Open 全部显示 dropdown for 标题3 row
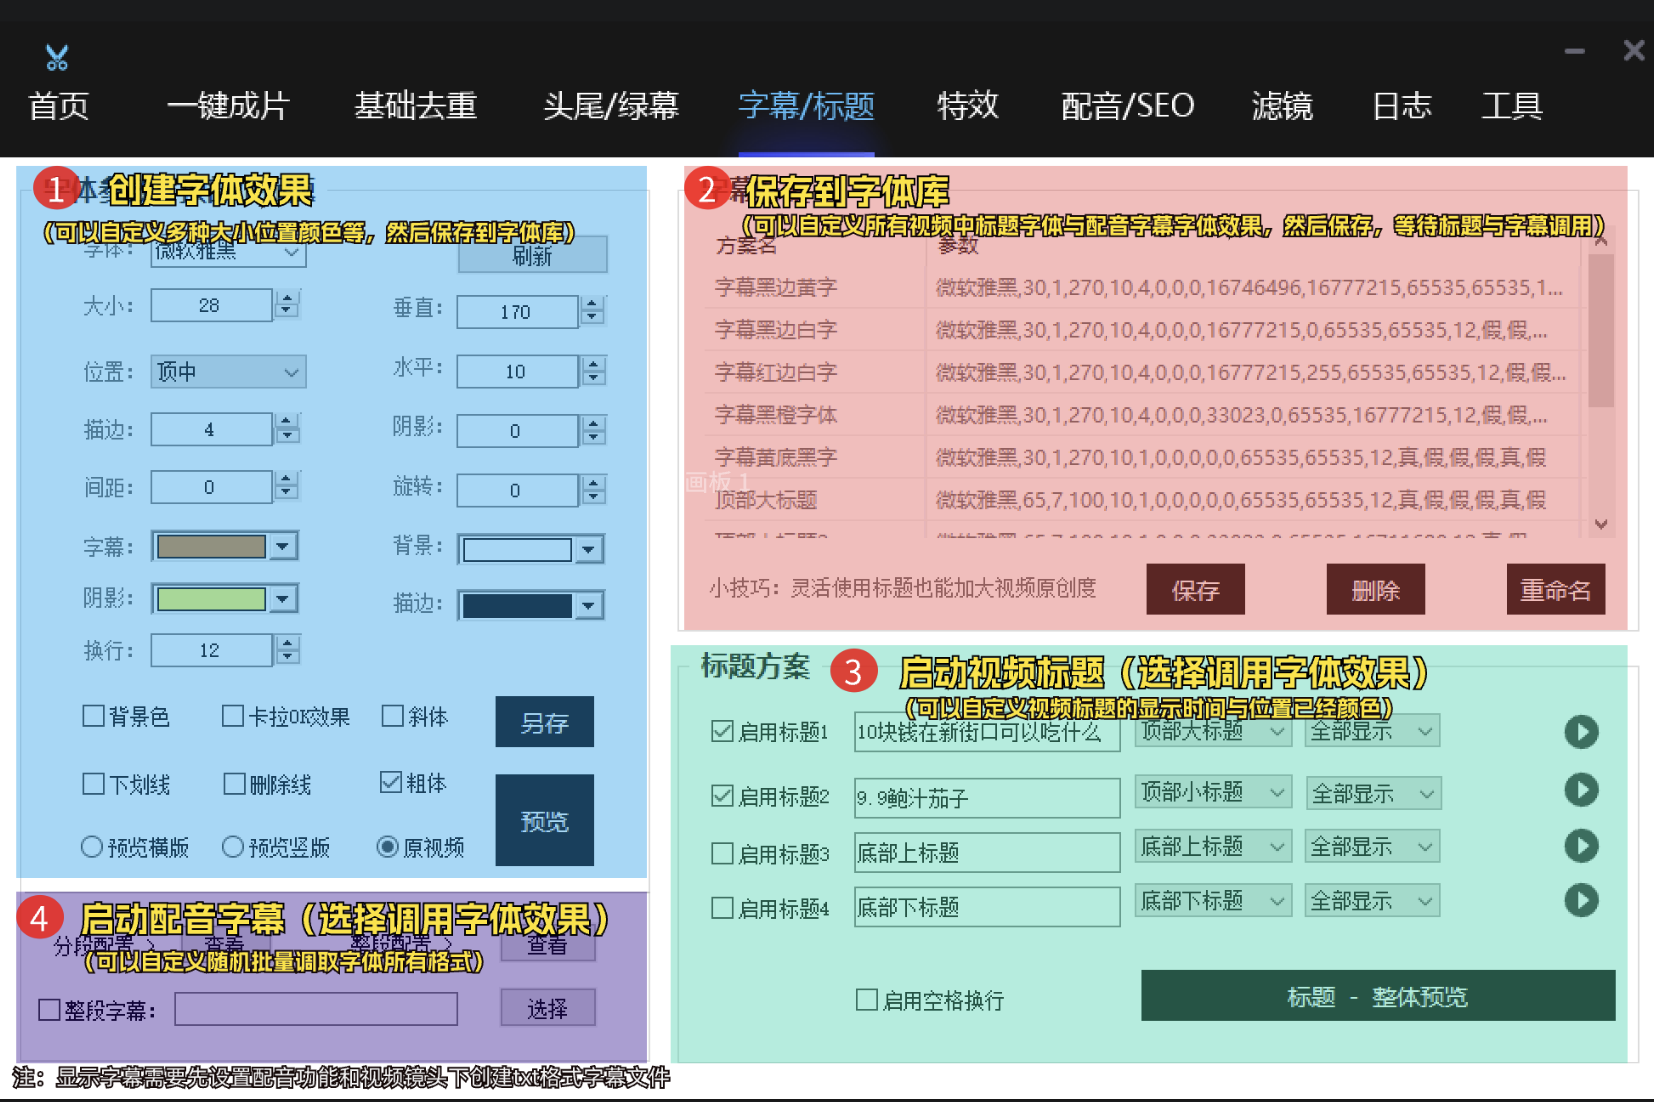 [1372, 846]
